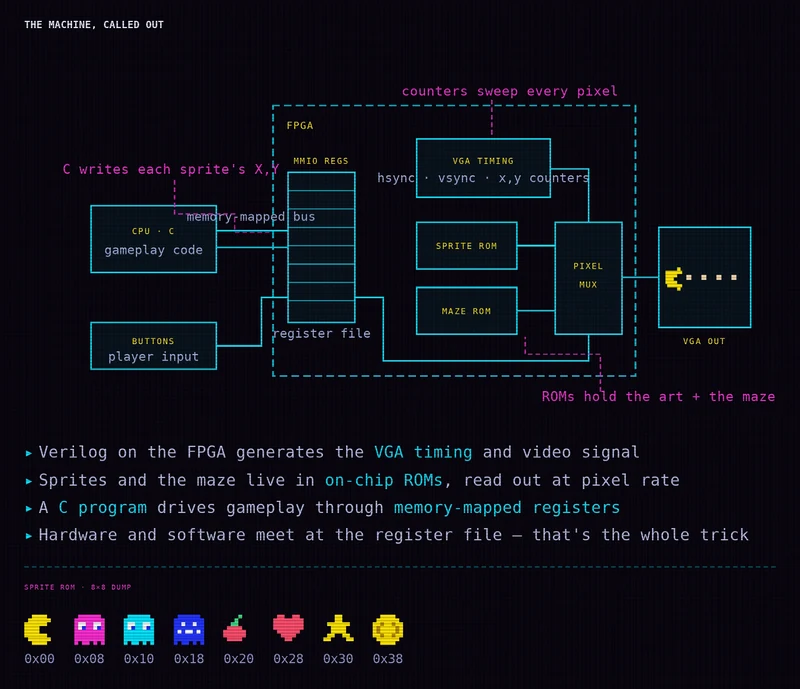Viewport: 800px width, 689px height.
Task: Click the yellow Pac-Man sprite at 0x00
Action: coord(38,629)
